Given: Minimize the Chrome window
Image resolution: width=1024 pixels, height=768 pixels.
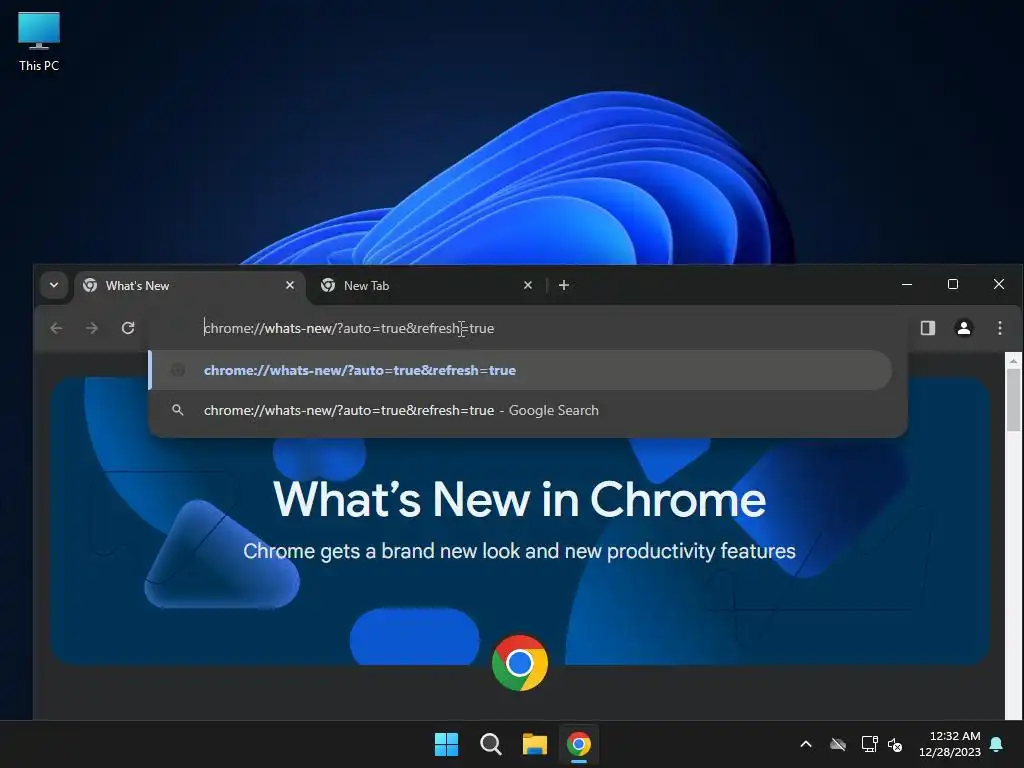Looking at the screenshot, I should (x=906, y=284).
